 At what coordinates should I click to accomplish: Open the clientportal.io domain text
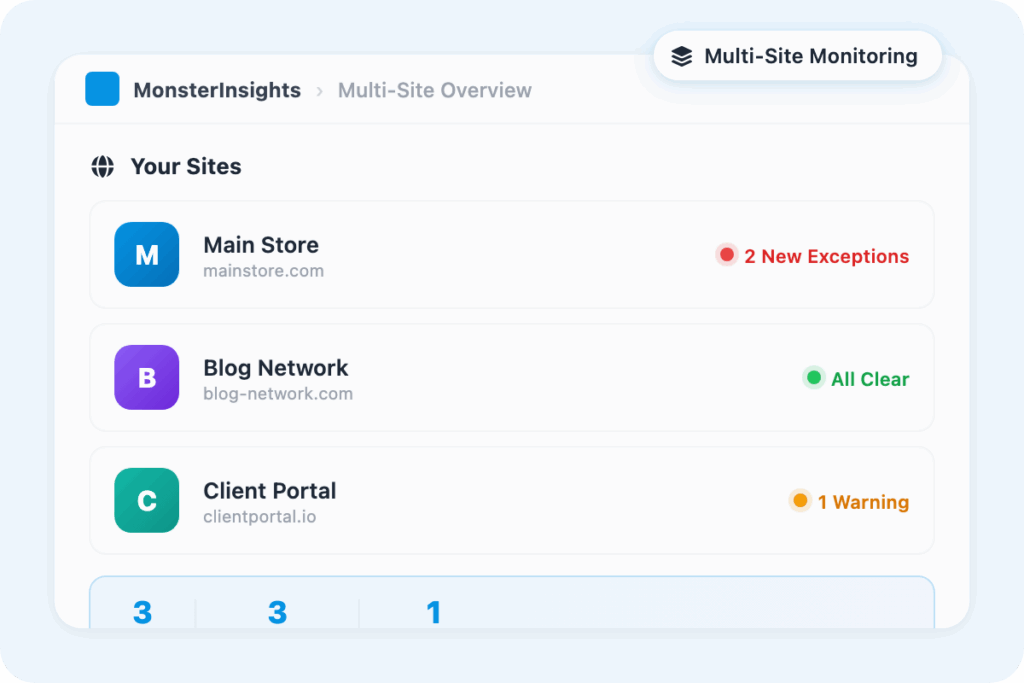(x=260, y=517)
